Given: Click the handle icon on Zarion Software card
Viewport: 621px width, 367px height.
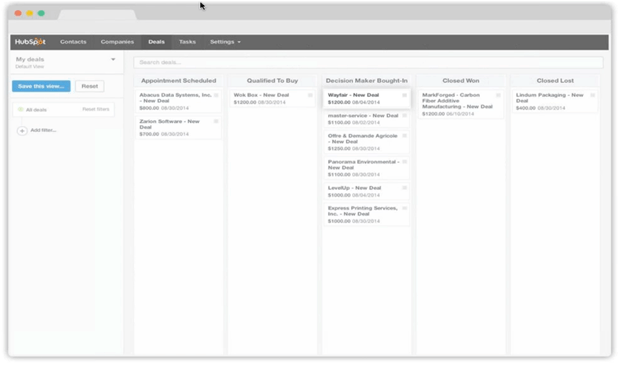Looking at the screenshot, I should 216,121.
